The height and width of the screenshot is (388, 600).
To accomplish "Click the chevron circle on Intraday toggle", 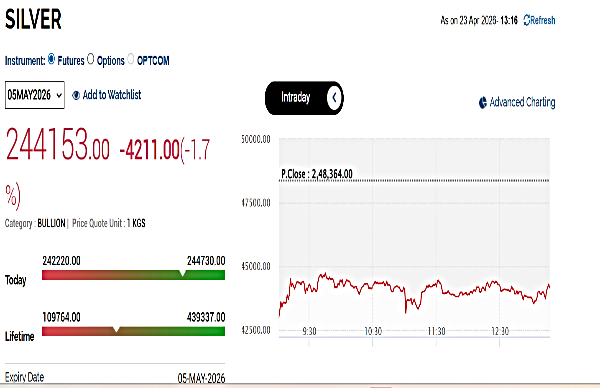I will [x=334, y=98].
